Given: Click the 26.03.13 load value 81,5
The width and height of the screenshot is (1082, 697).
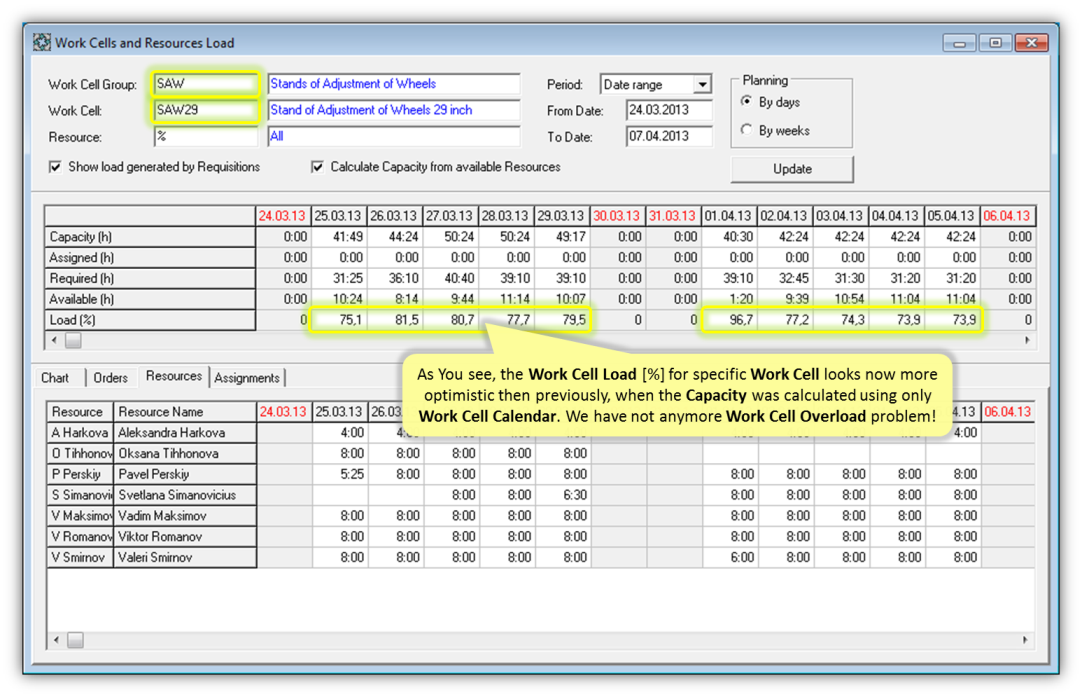Looking at the screenshot, I should (395, 320).
